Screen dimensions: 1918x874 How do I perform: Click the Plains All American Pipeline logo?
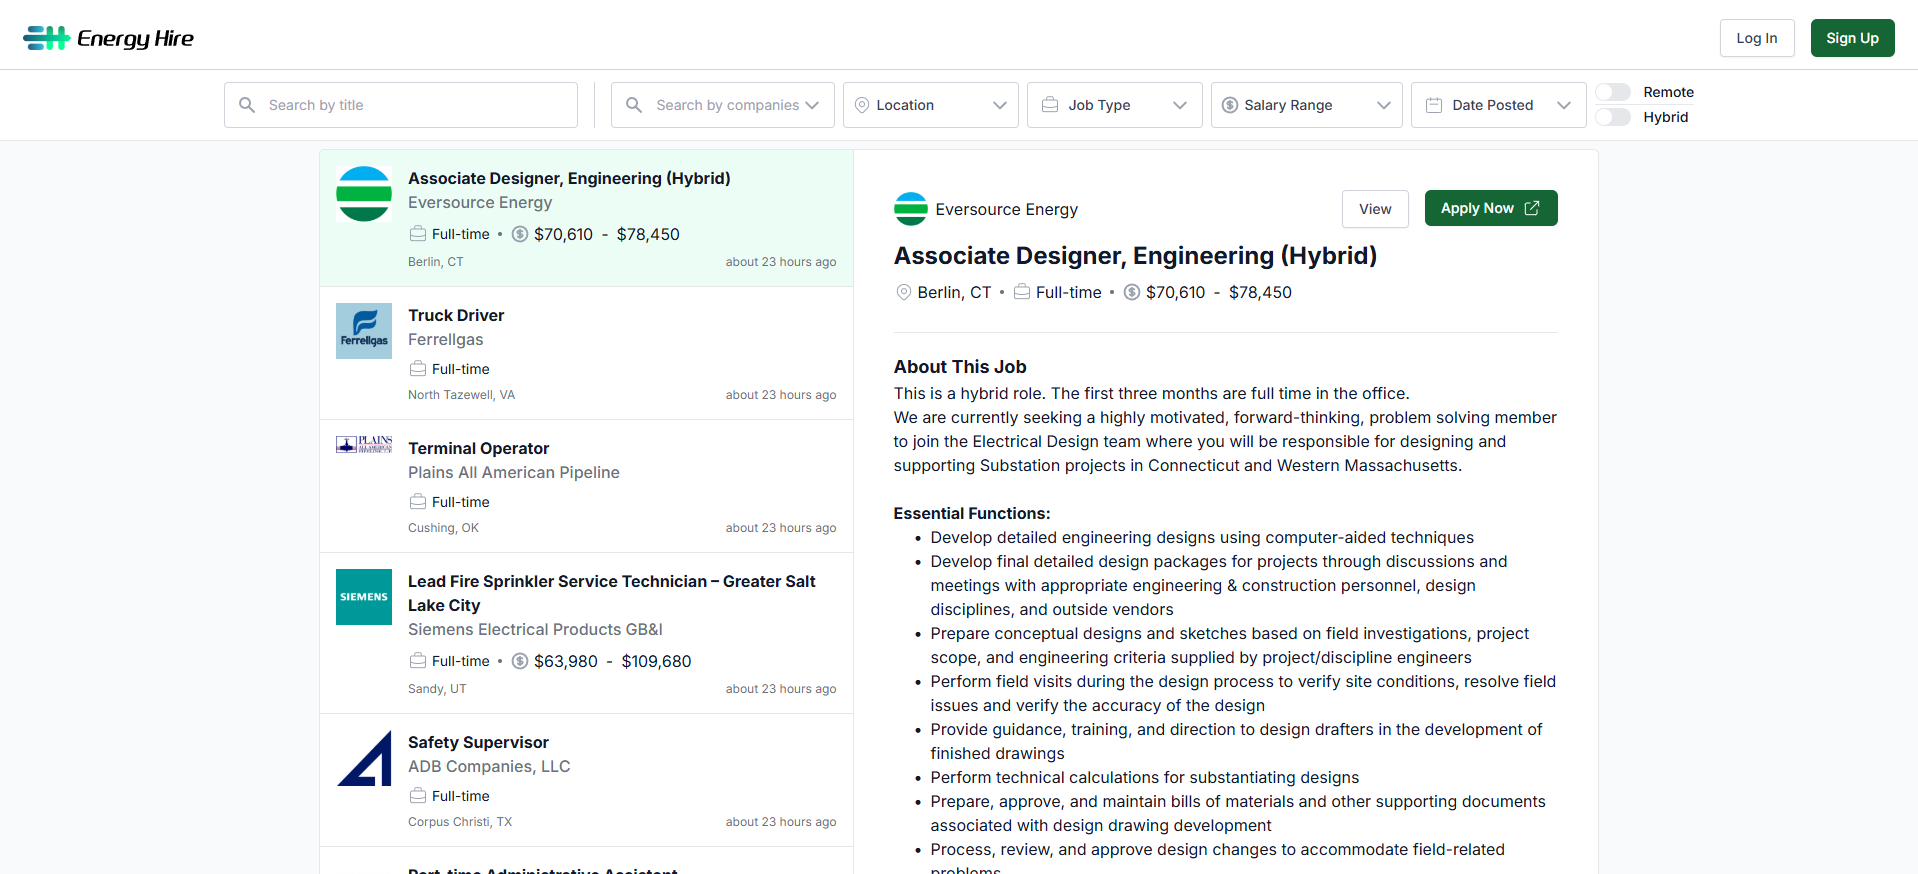click(x=364, y=445)
